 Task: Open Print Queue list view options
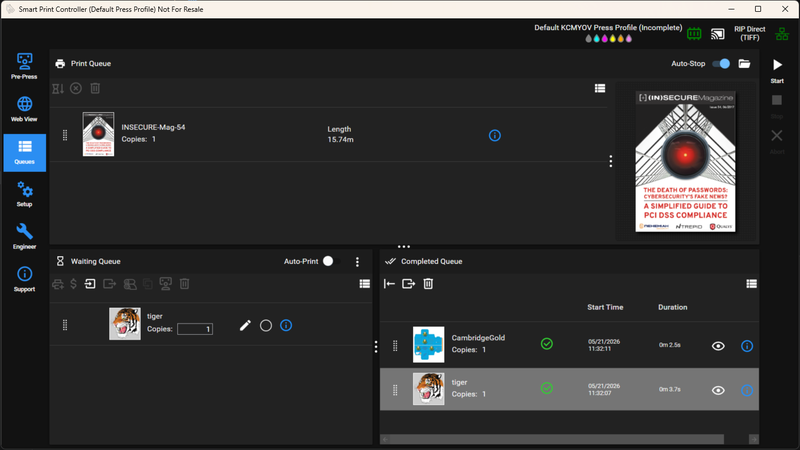600,88
